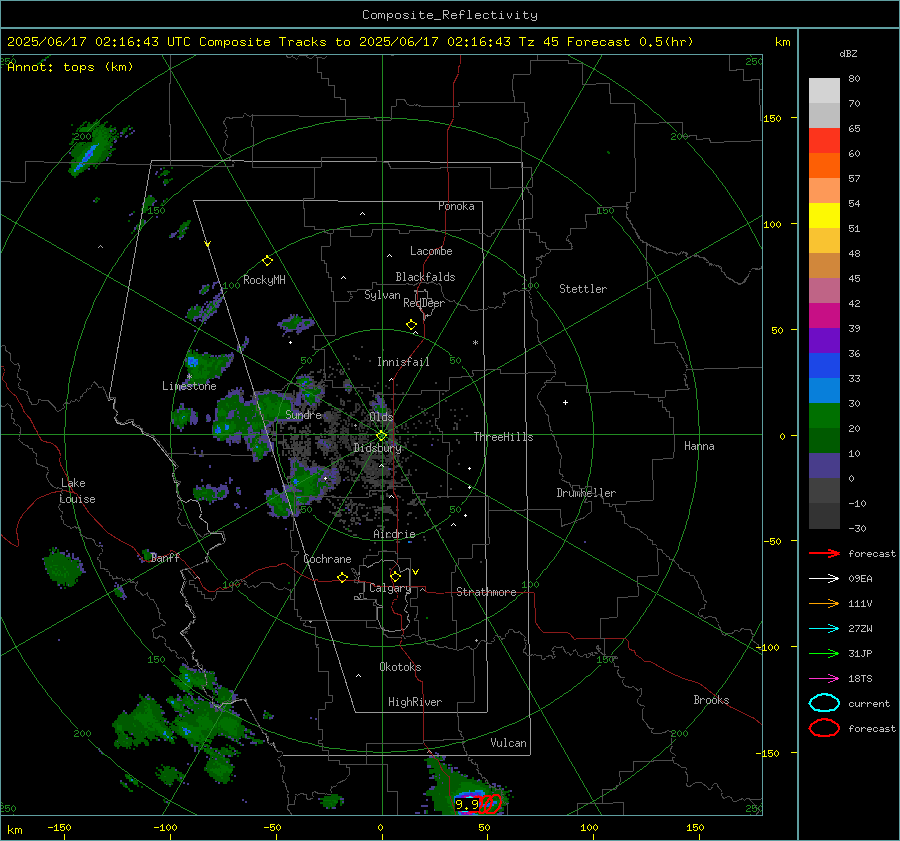Click the Brooks town label
This screenshot has height=841, width=900.
pyautogui.click(x=711, y=700)
